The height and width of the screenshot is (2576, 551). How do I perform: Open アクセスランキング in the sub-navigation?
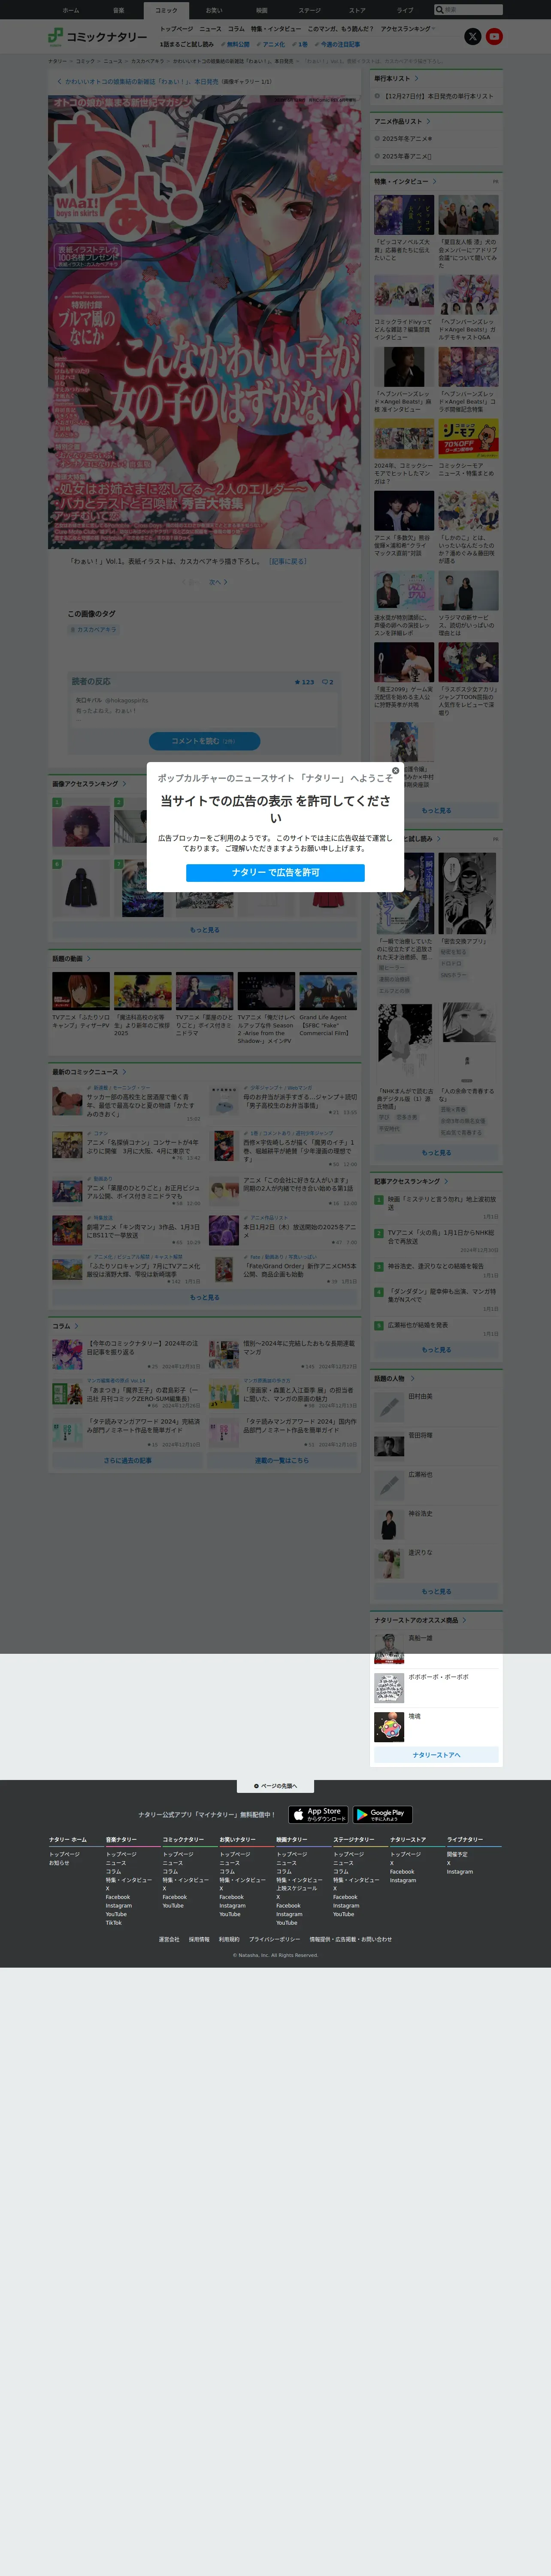point(407,29)
